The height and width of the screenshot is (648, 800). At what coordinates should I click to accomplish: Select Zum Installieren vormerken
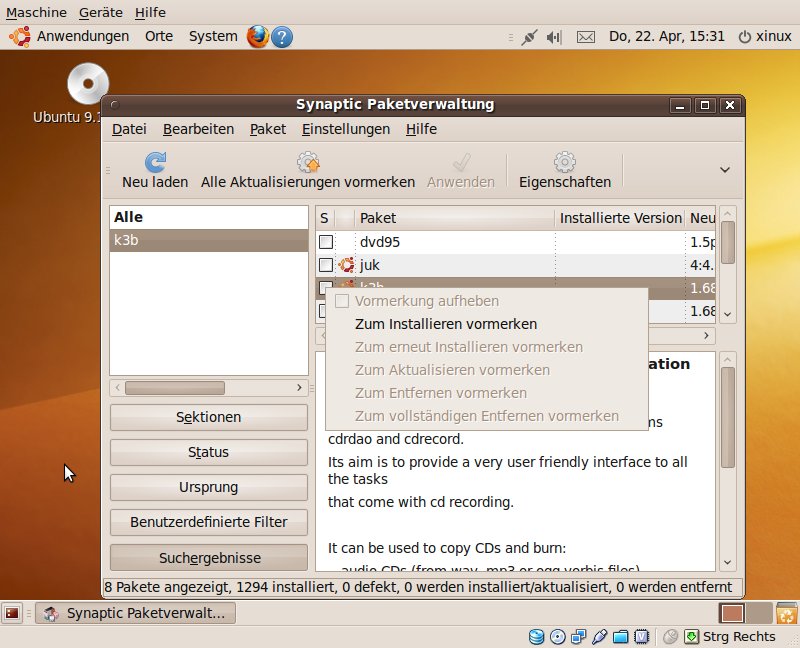[446, 324]
